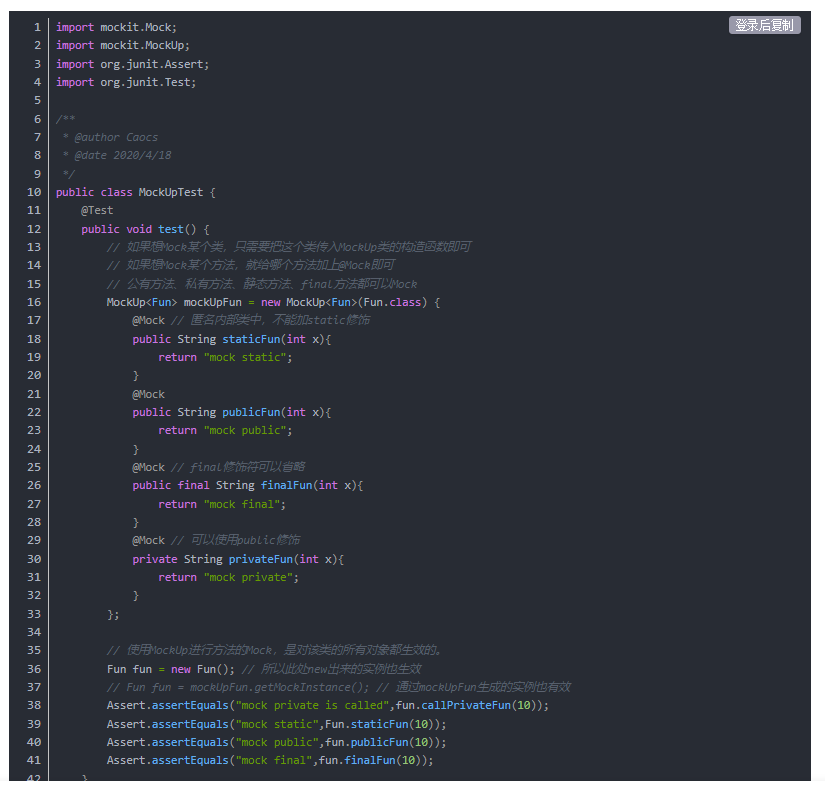This screenshot has width=825, height=786.
Task: Click 'Fun fun = new Fun();' statement
Action: (x=170, y=669)
